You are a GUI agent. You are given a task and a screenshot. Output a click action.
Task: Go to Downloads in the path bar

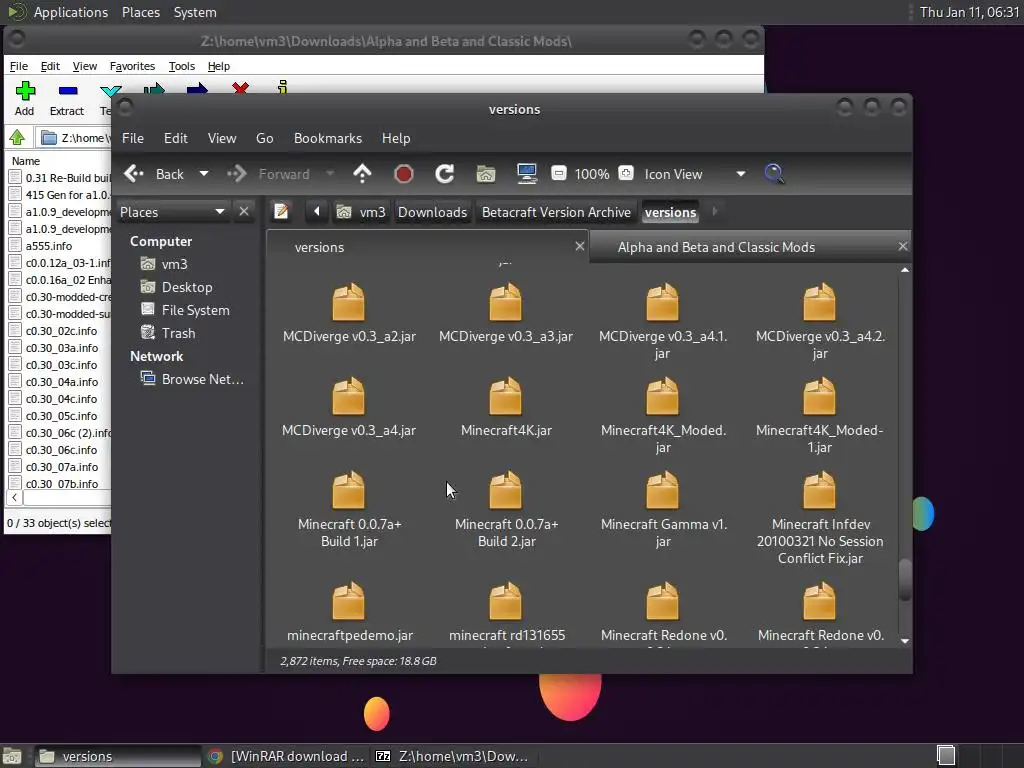(x=432, y=212)
